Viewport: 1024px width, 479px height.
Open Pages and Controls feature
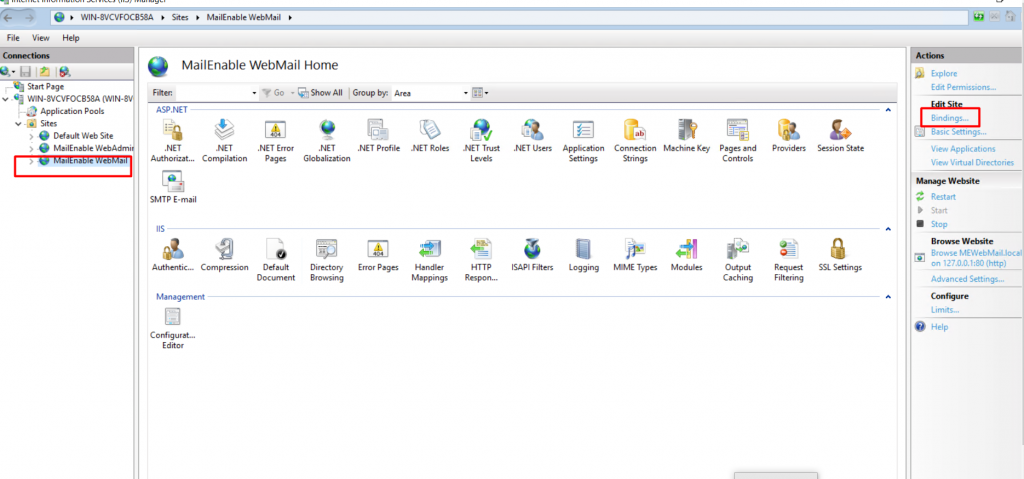738,141
